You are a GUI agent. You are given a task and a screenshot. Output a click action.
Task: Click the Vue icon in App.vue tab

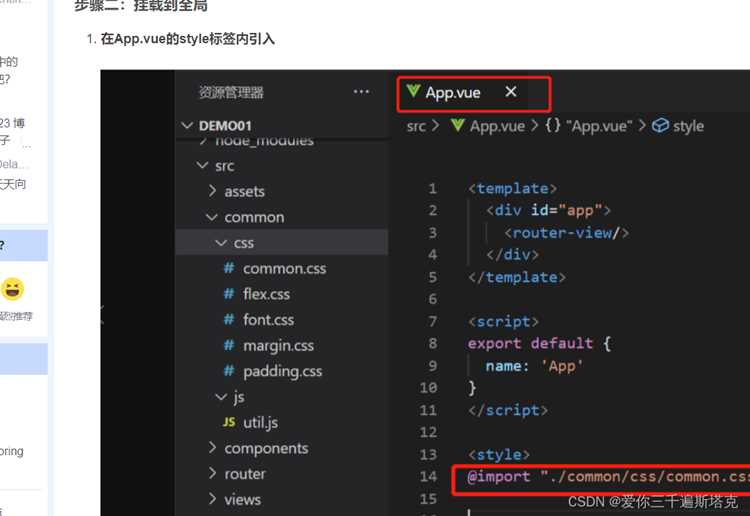(413, 91)
